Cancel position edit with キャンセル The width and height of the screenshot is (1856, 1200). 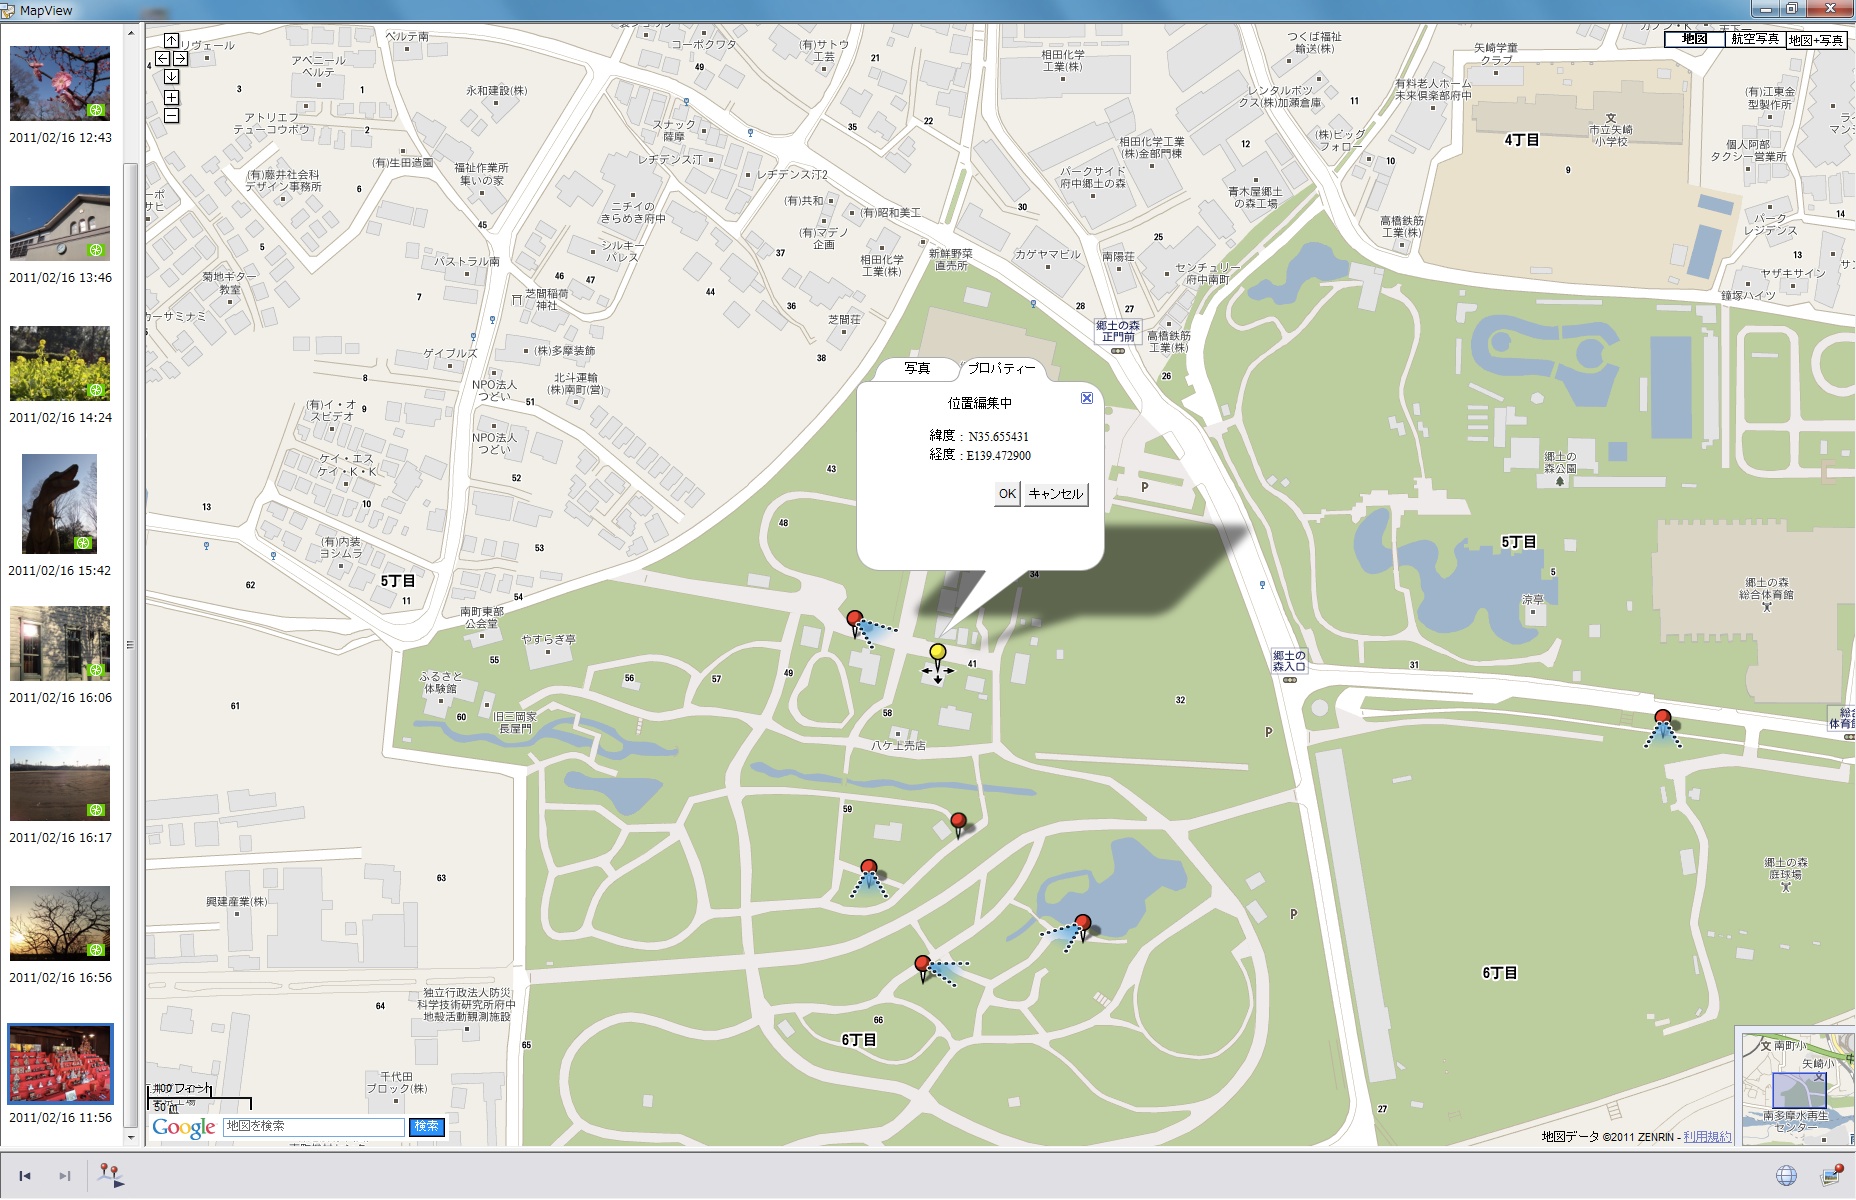click(1055, 494)
